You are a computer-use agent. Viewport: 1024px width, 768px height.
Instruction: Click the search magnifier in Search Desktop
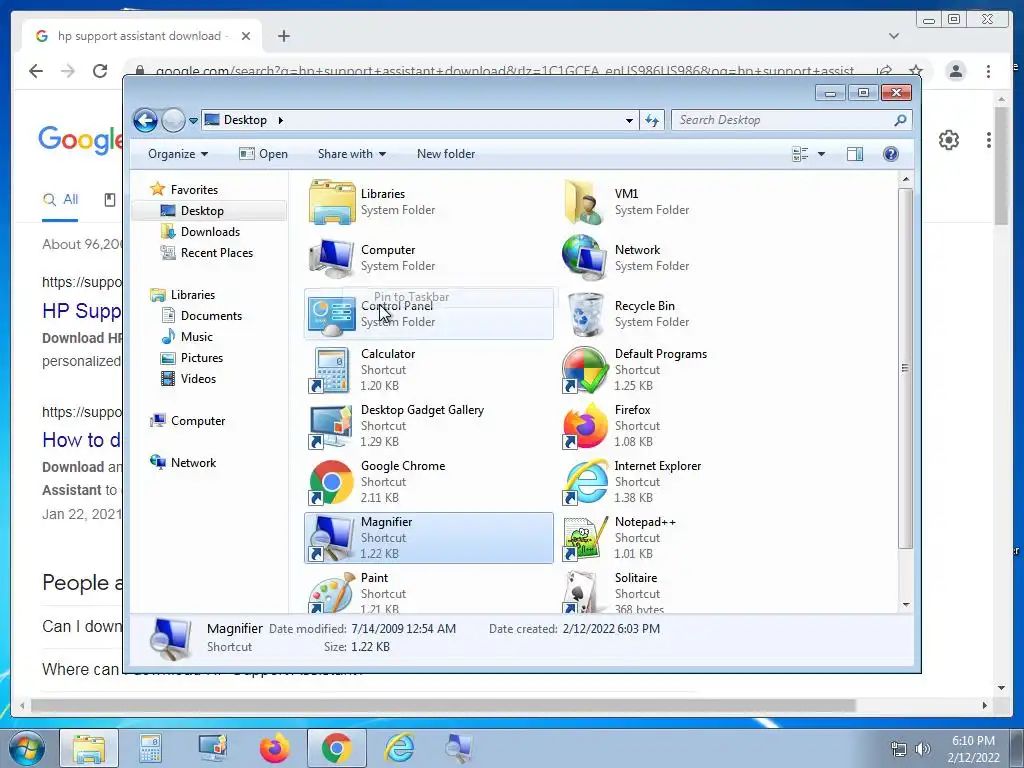[900, 120]
